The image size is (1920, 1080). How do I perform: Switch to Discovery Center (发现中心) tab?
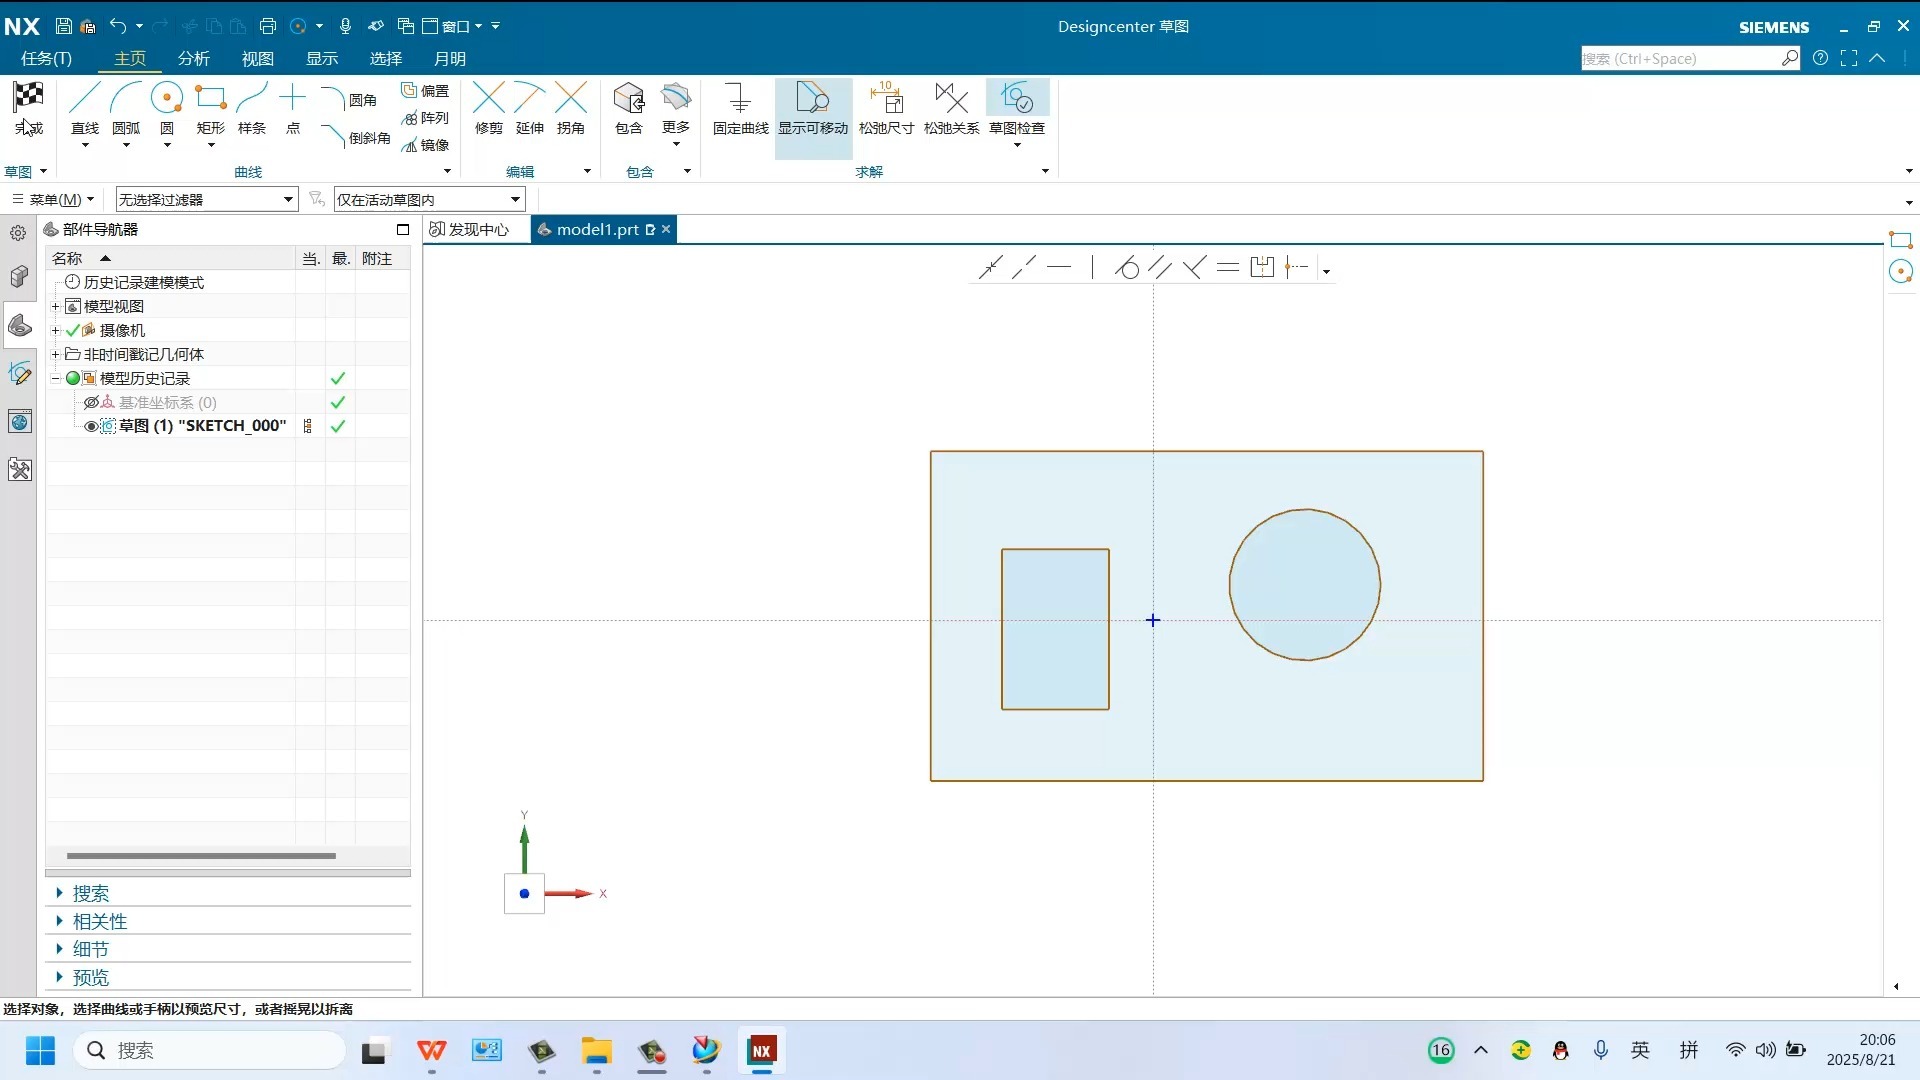click(x=470, y=230)
